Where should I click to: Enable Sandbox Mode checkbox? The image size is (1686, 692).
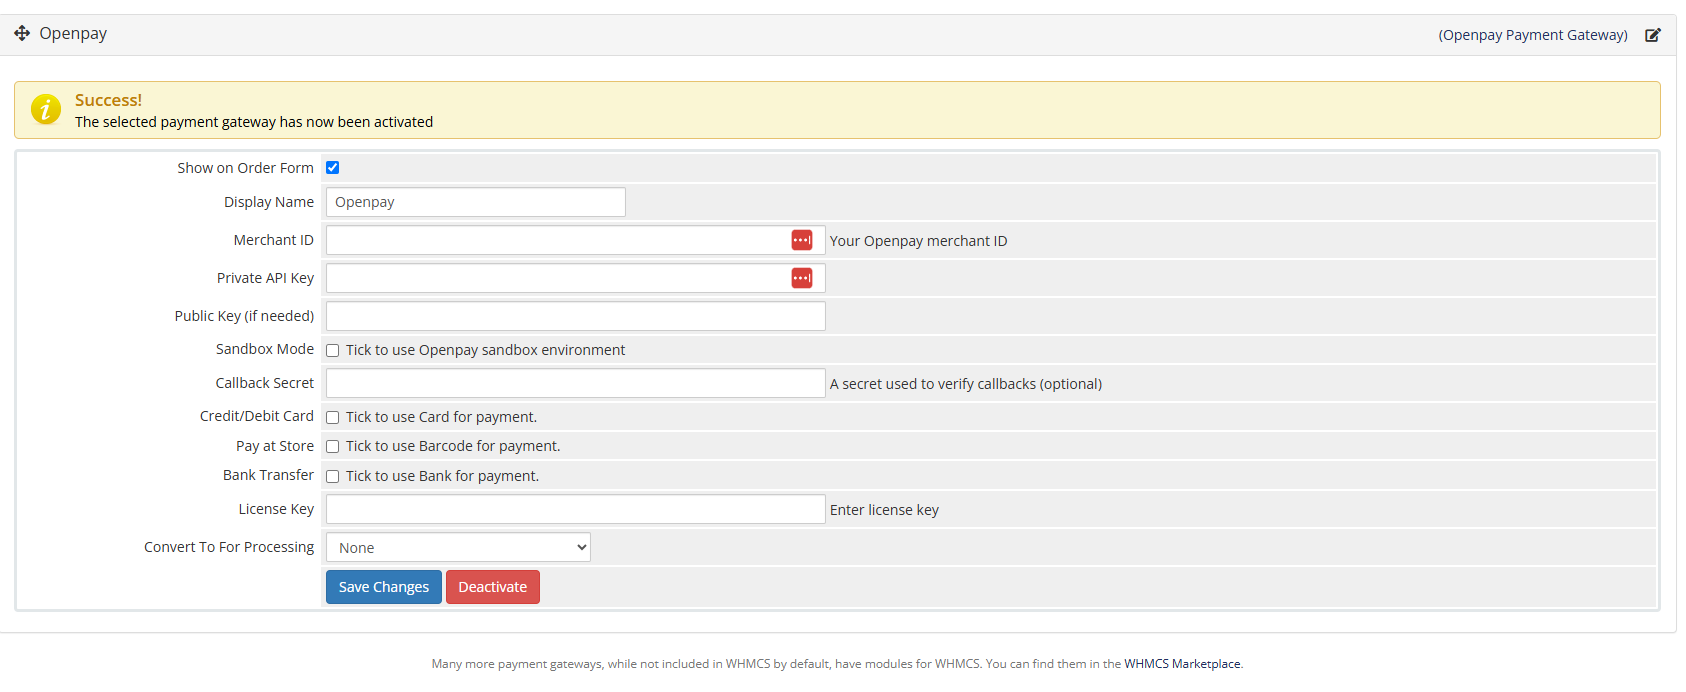pos(333,350)
